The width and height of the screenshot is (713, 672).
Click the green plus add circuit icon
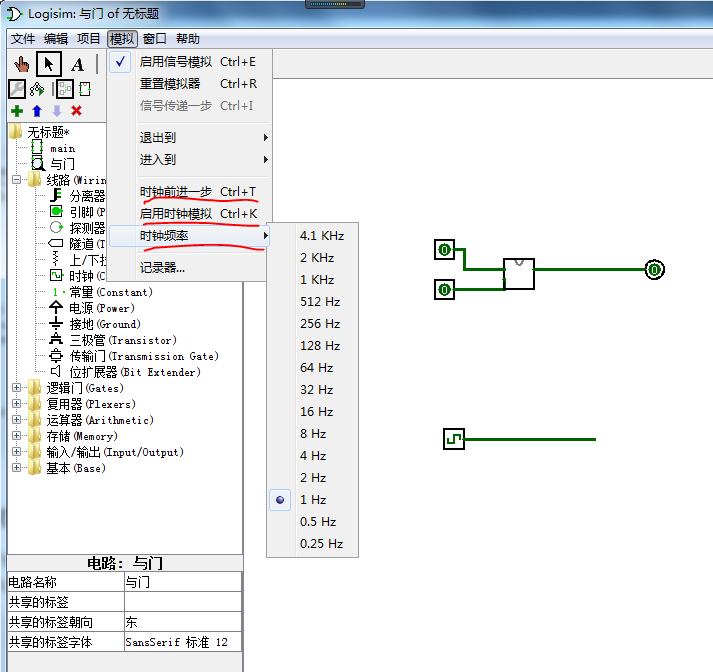pyautogui.click(x=17, y=110)
